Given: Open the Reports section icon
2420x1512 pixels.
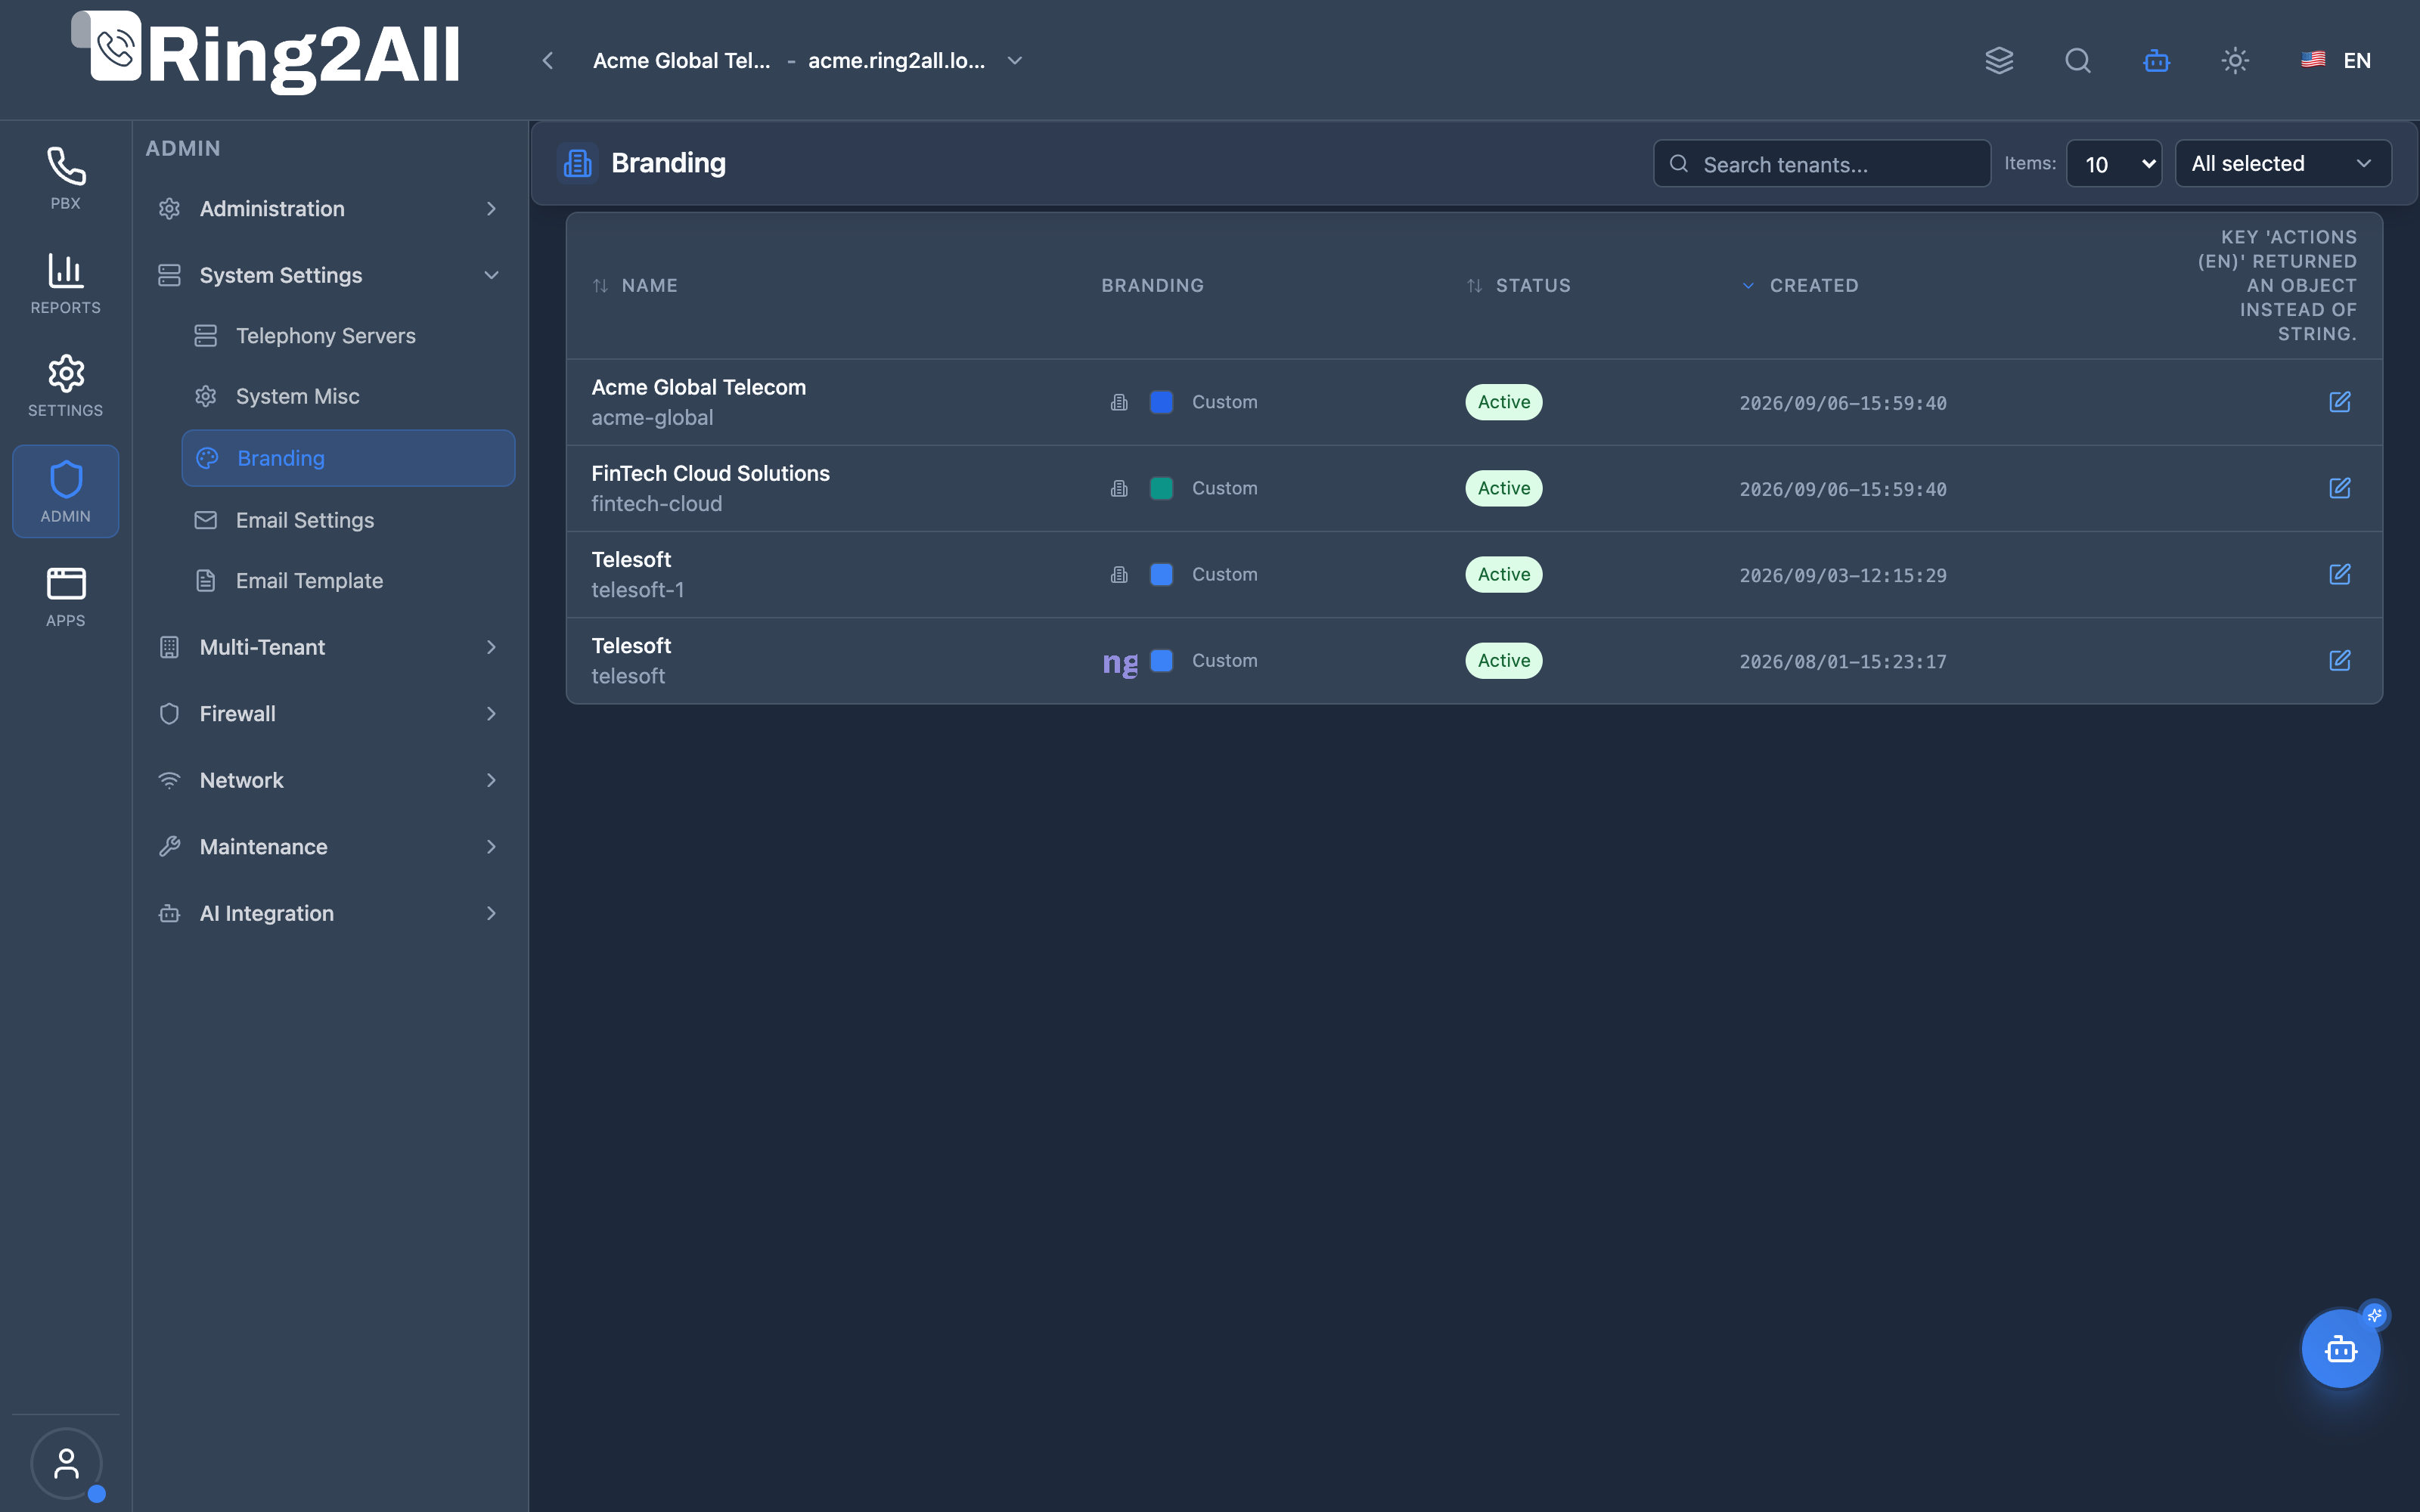Looking at the screenshot, I should 65,283.
